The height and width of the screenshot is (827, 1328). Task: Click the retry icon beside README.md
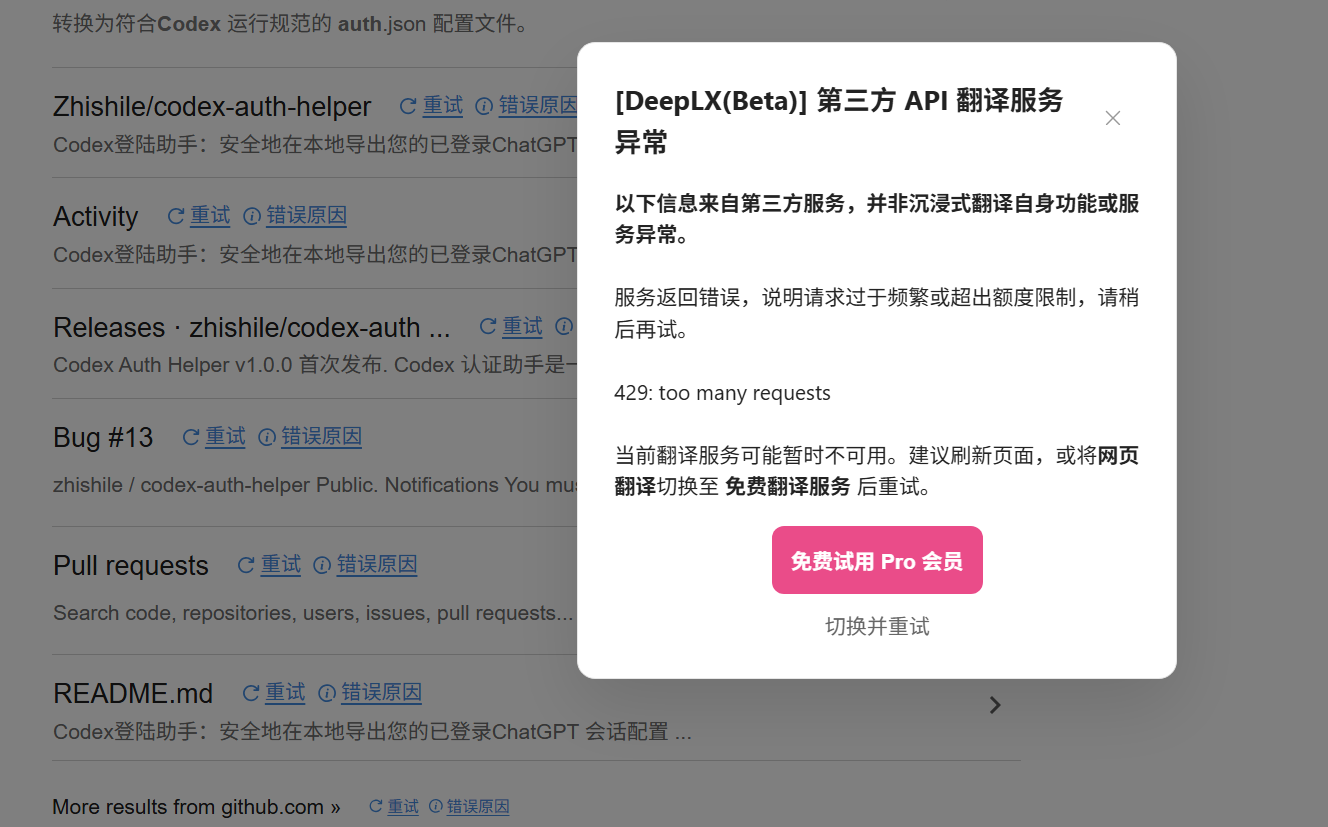[251, 693]
